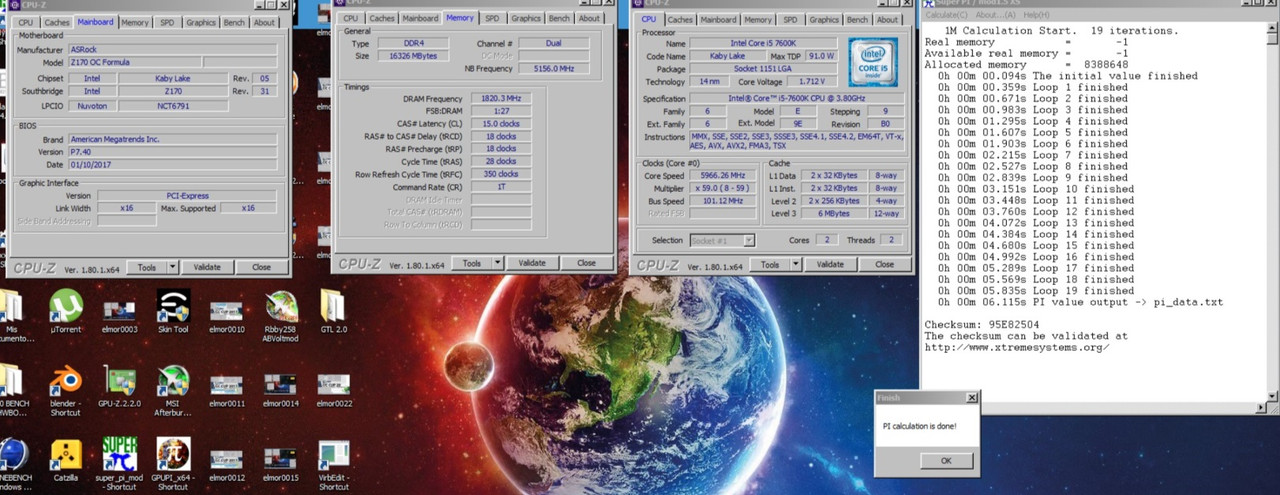Select Bench tab in the CPU CPU-Z window

(857, 19)
